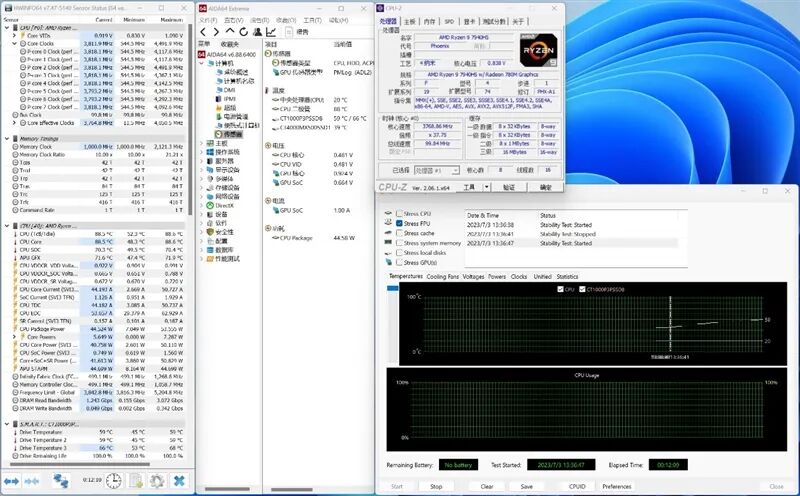Click HWiNFO blue X close-sensors icon
This screenshot has height=496, width=800.
point(179,481)
